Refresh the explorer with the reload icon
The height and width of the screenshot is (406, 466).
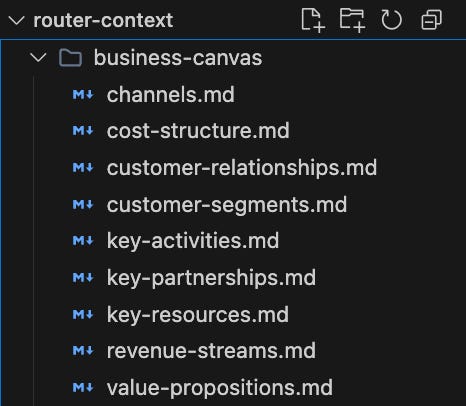pos(391,20)
